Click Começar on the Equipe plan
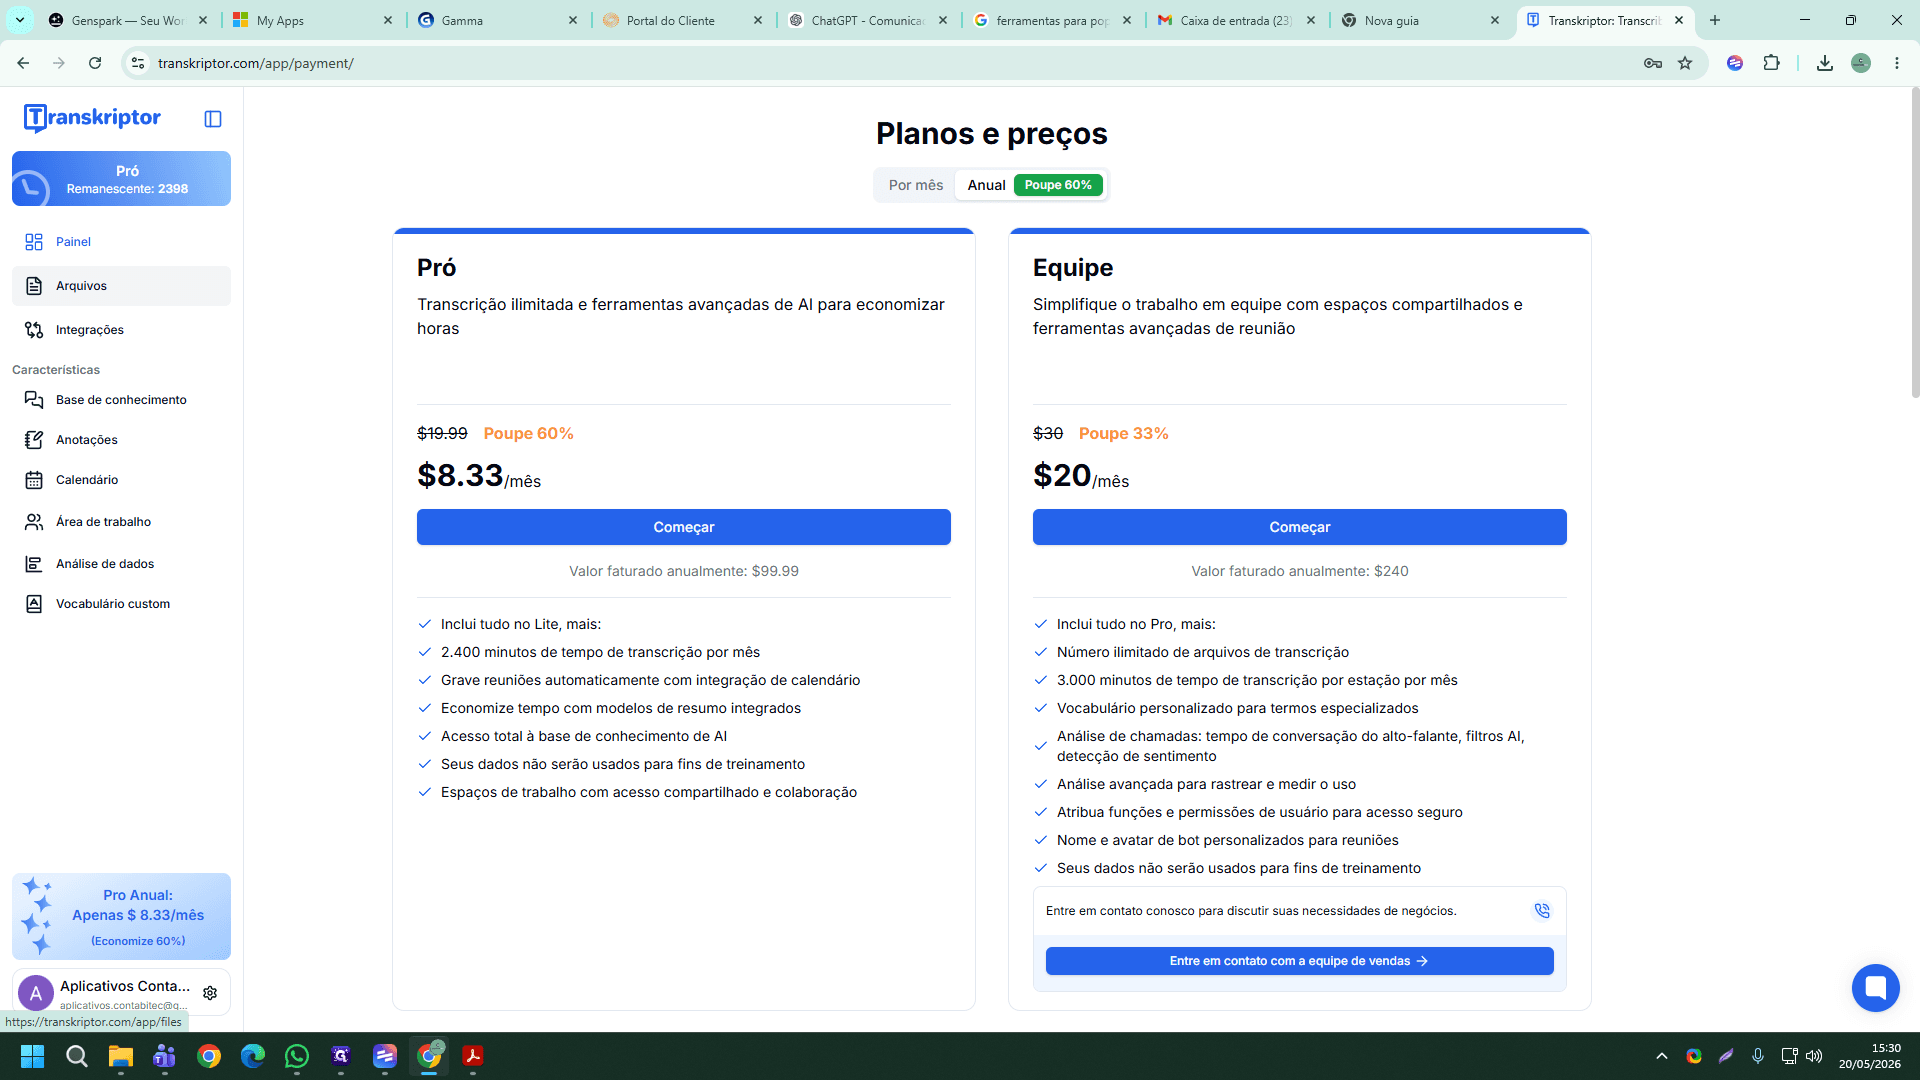1920x1080 pixels. (x=1300, y=527)
